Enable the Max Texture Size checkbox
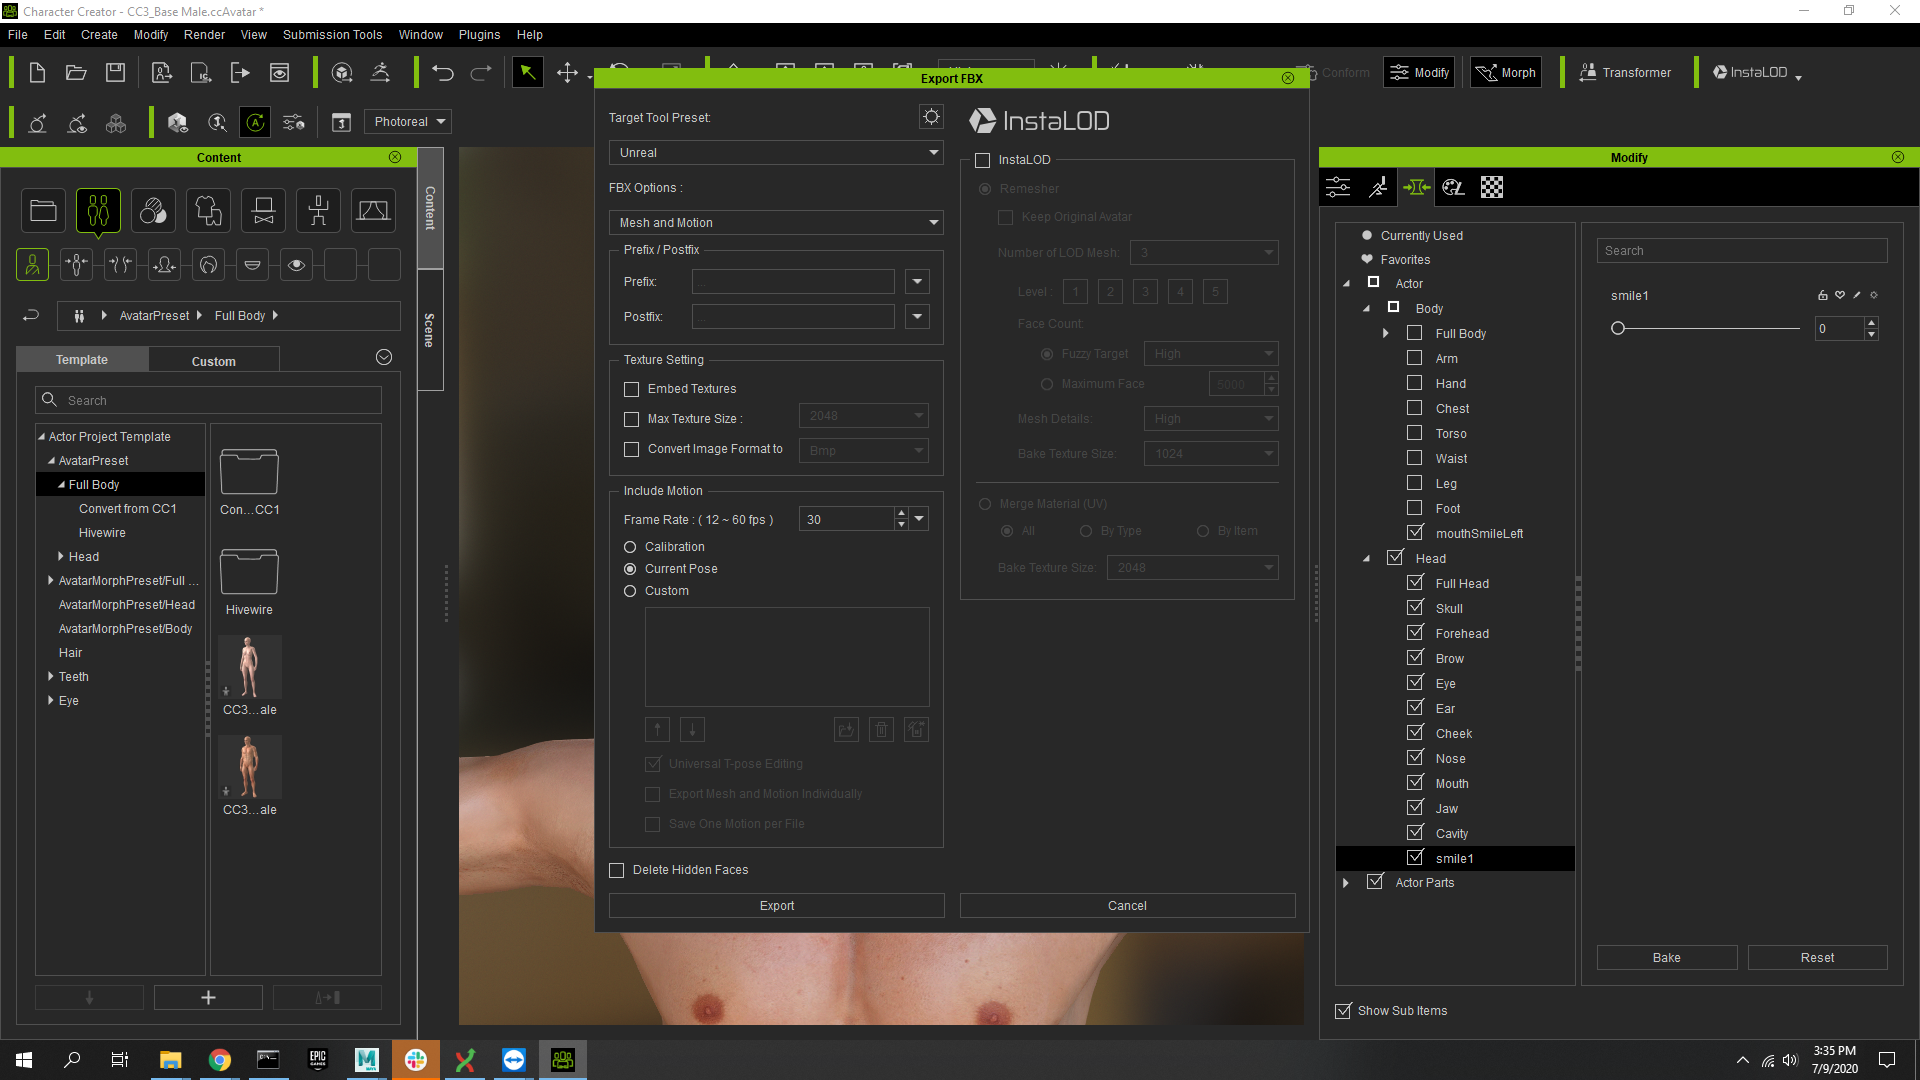Viewport: 1920px width, 1080px height. point(632,419)
